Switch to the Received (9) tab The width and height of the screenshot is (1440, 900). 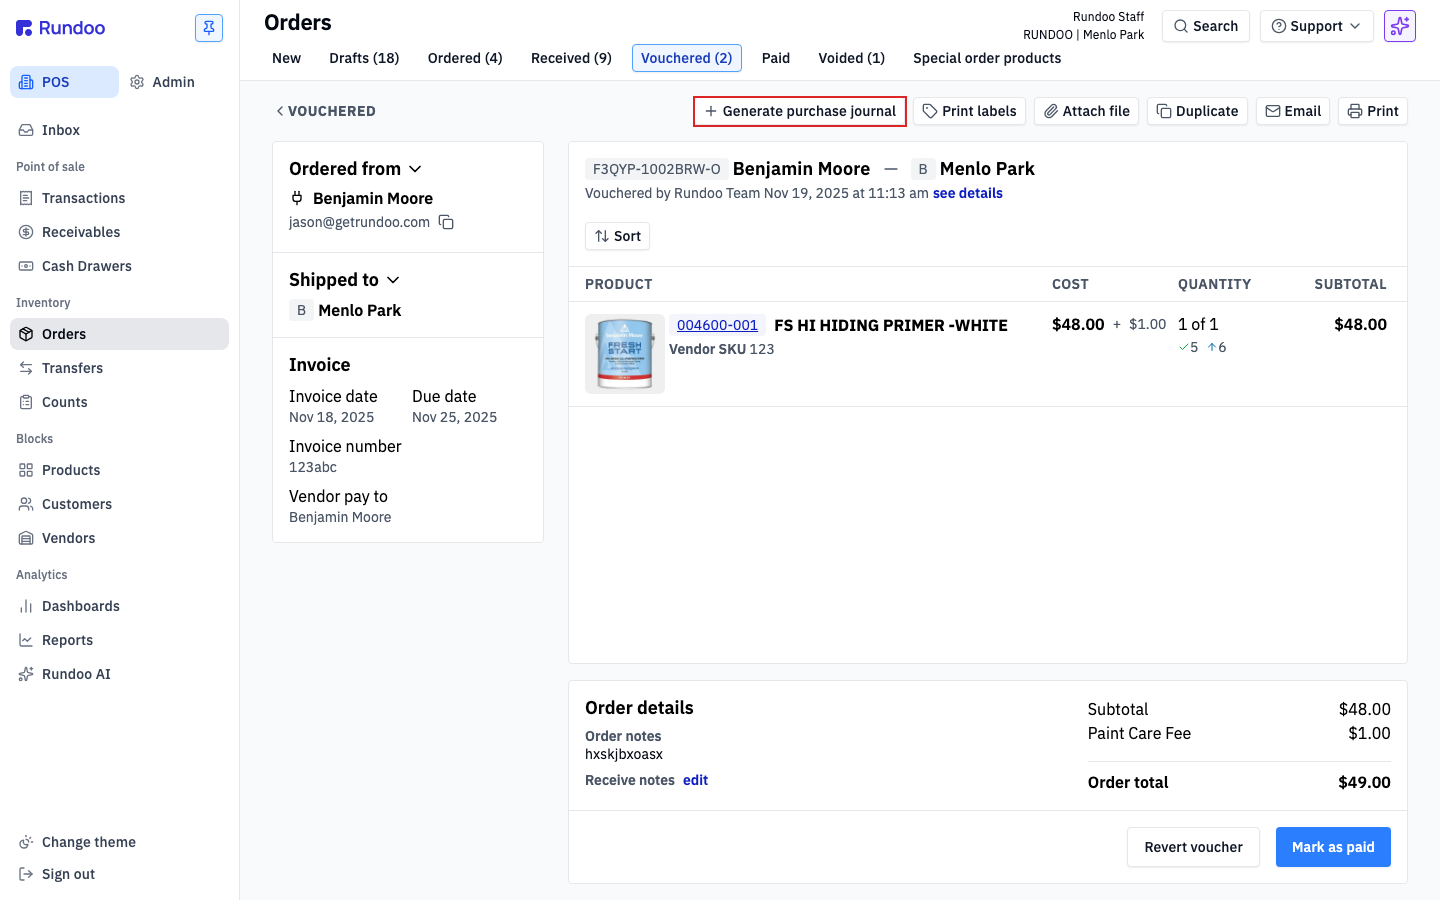coord(571,58)
